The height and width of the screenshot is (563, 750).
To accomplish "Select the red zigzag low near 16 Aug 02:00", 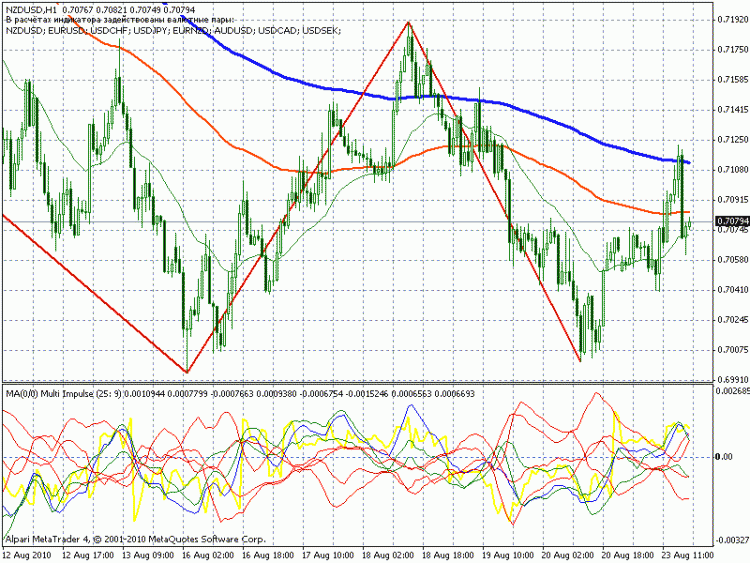I will click(187, 371).
